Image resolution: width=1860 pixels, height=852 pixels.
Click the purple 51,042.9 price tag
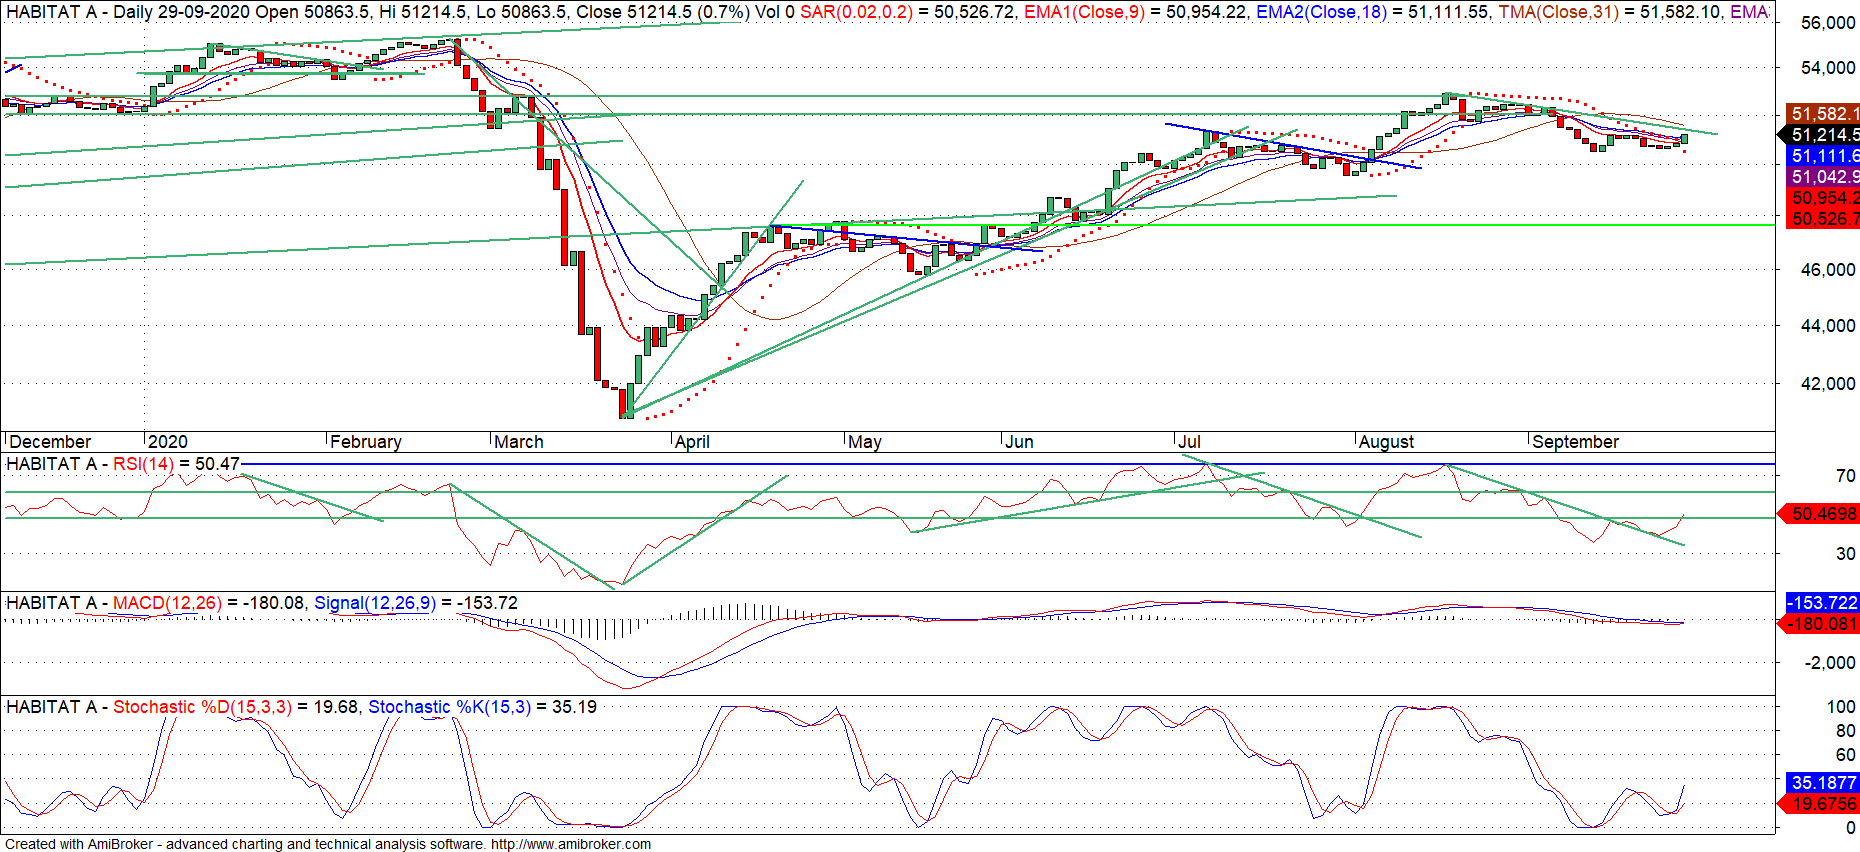pos(1824,177)
